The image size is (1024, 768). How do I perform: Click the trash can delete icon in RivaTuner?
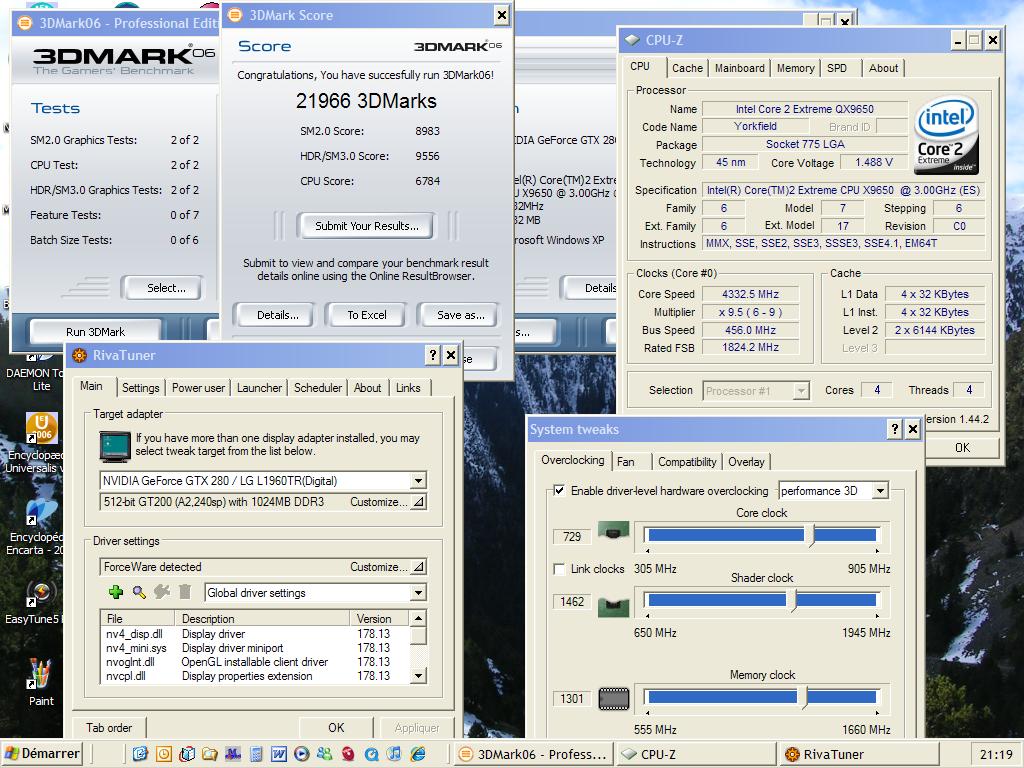pos(185,592)
